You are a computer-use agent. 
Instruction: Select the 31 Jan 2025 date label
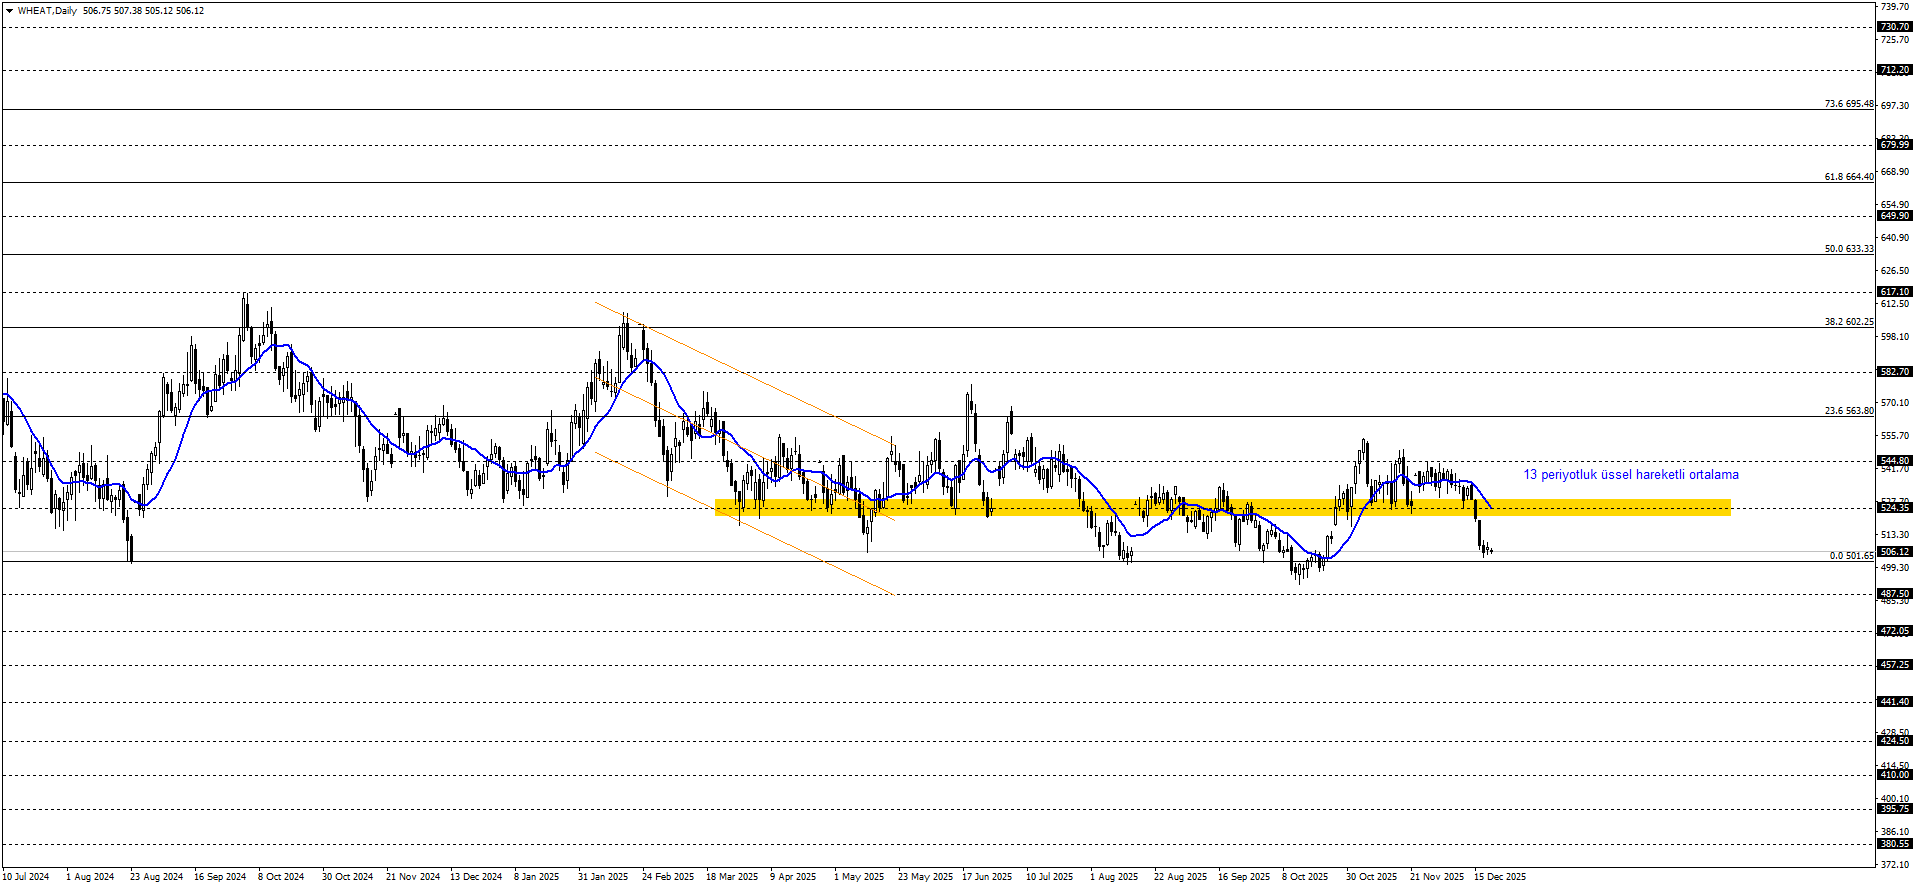[x=603, y=877]
